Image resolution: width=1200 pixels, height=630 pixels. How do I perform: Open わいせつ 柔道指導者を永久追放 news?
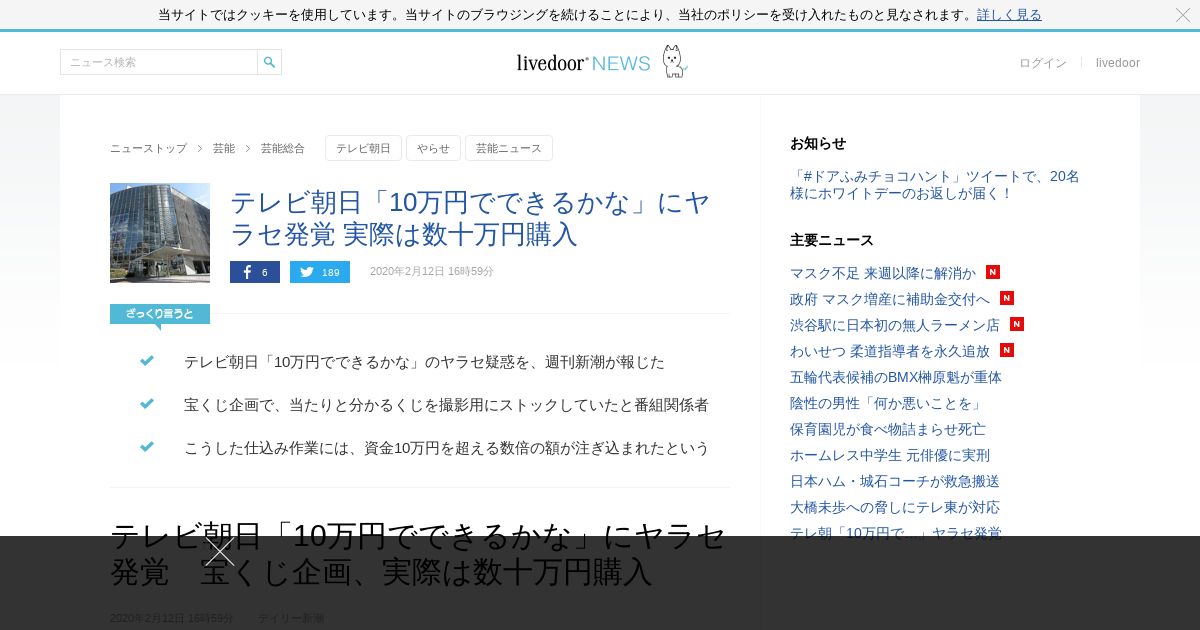click(x=890, y=351)
